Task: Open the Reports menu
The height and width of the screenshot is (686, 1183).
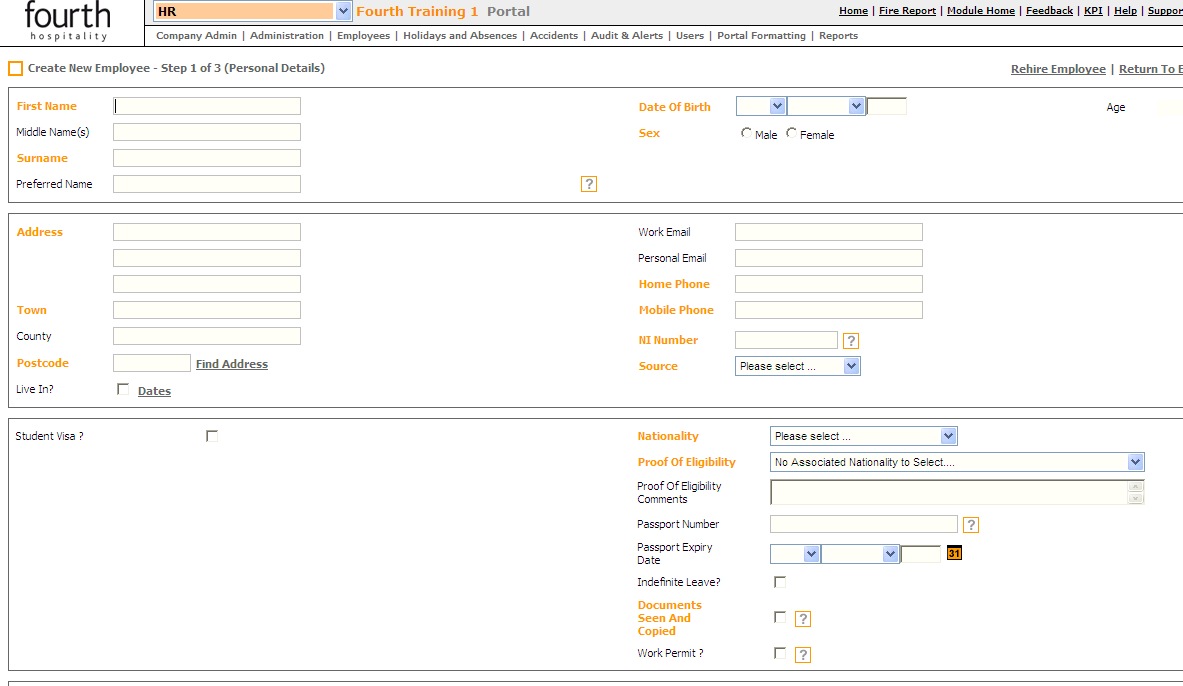Action: point(838,35)
